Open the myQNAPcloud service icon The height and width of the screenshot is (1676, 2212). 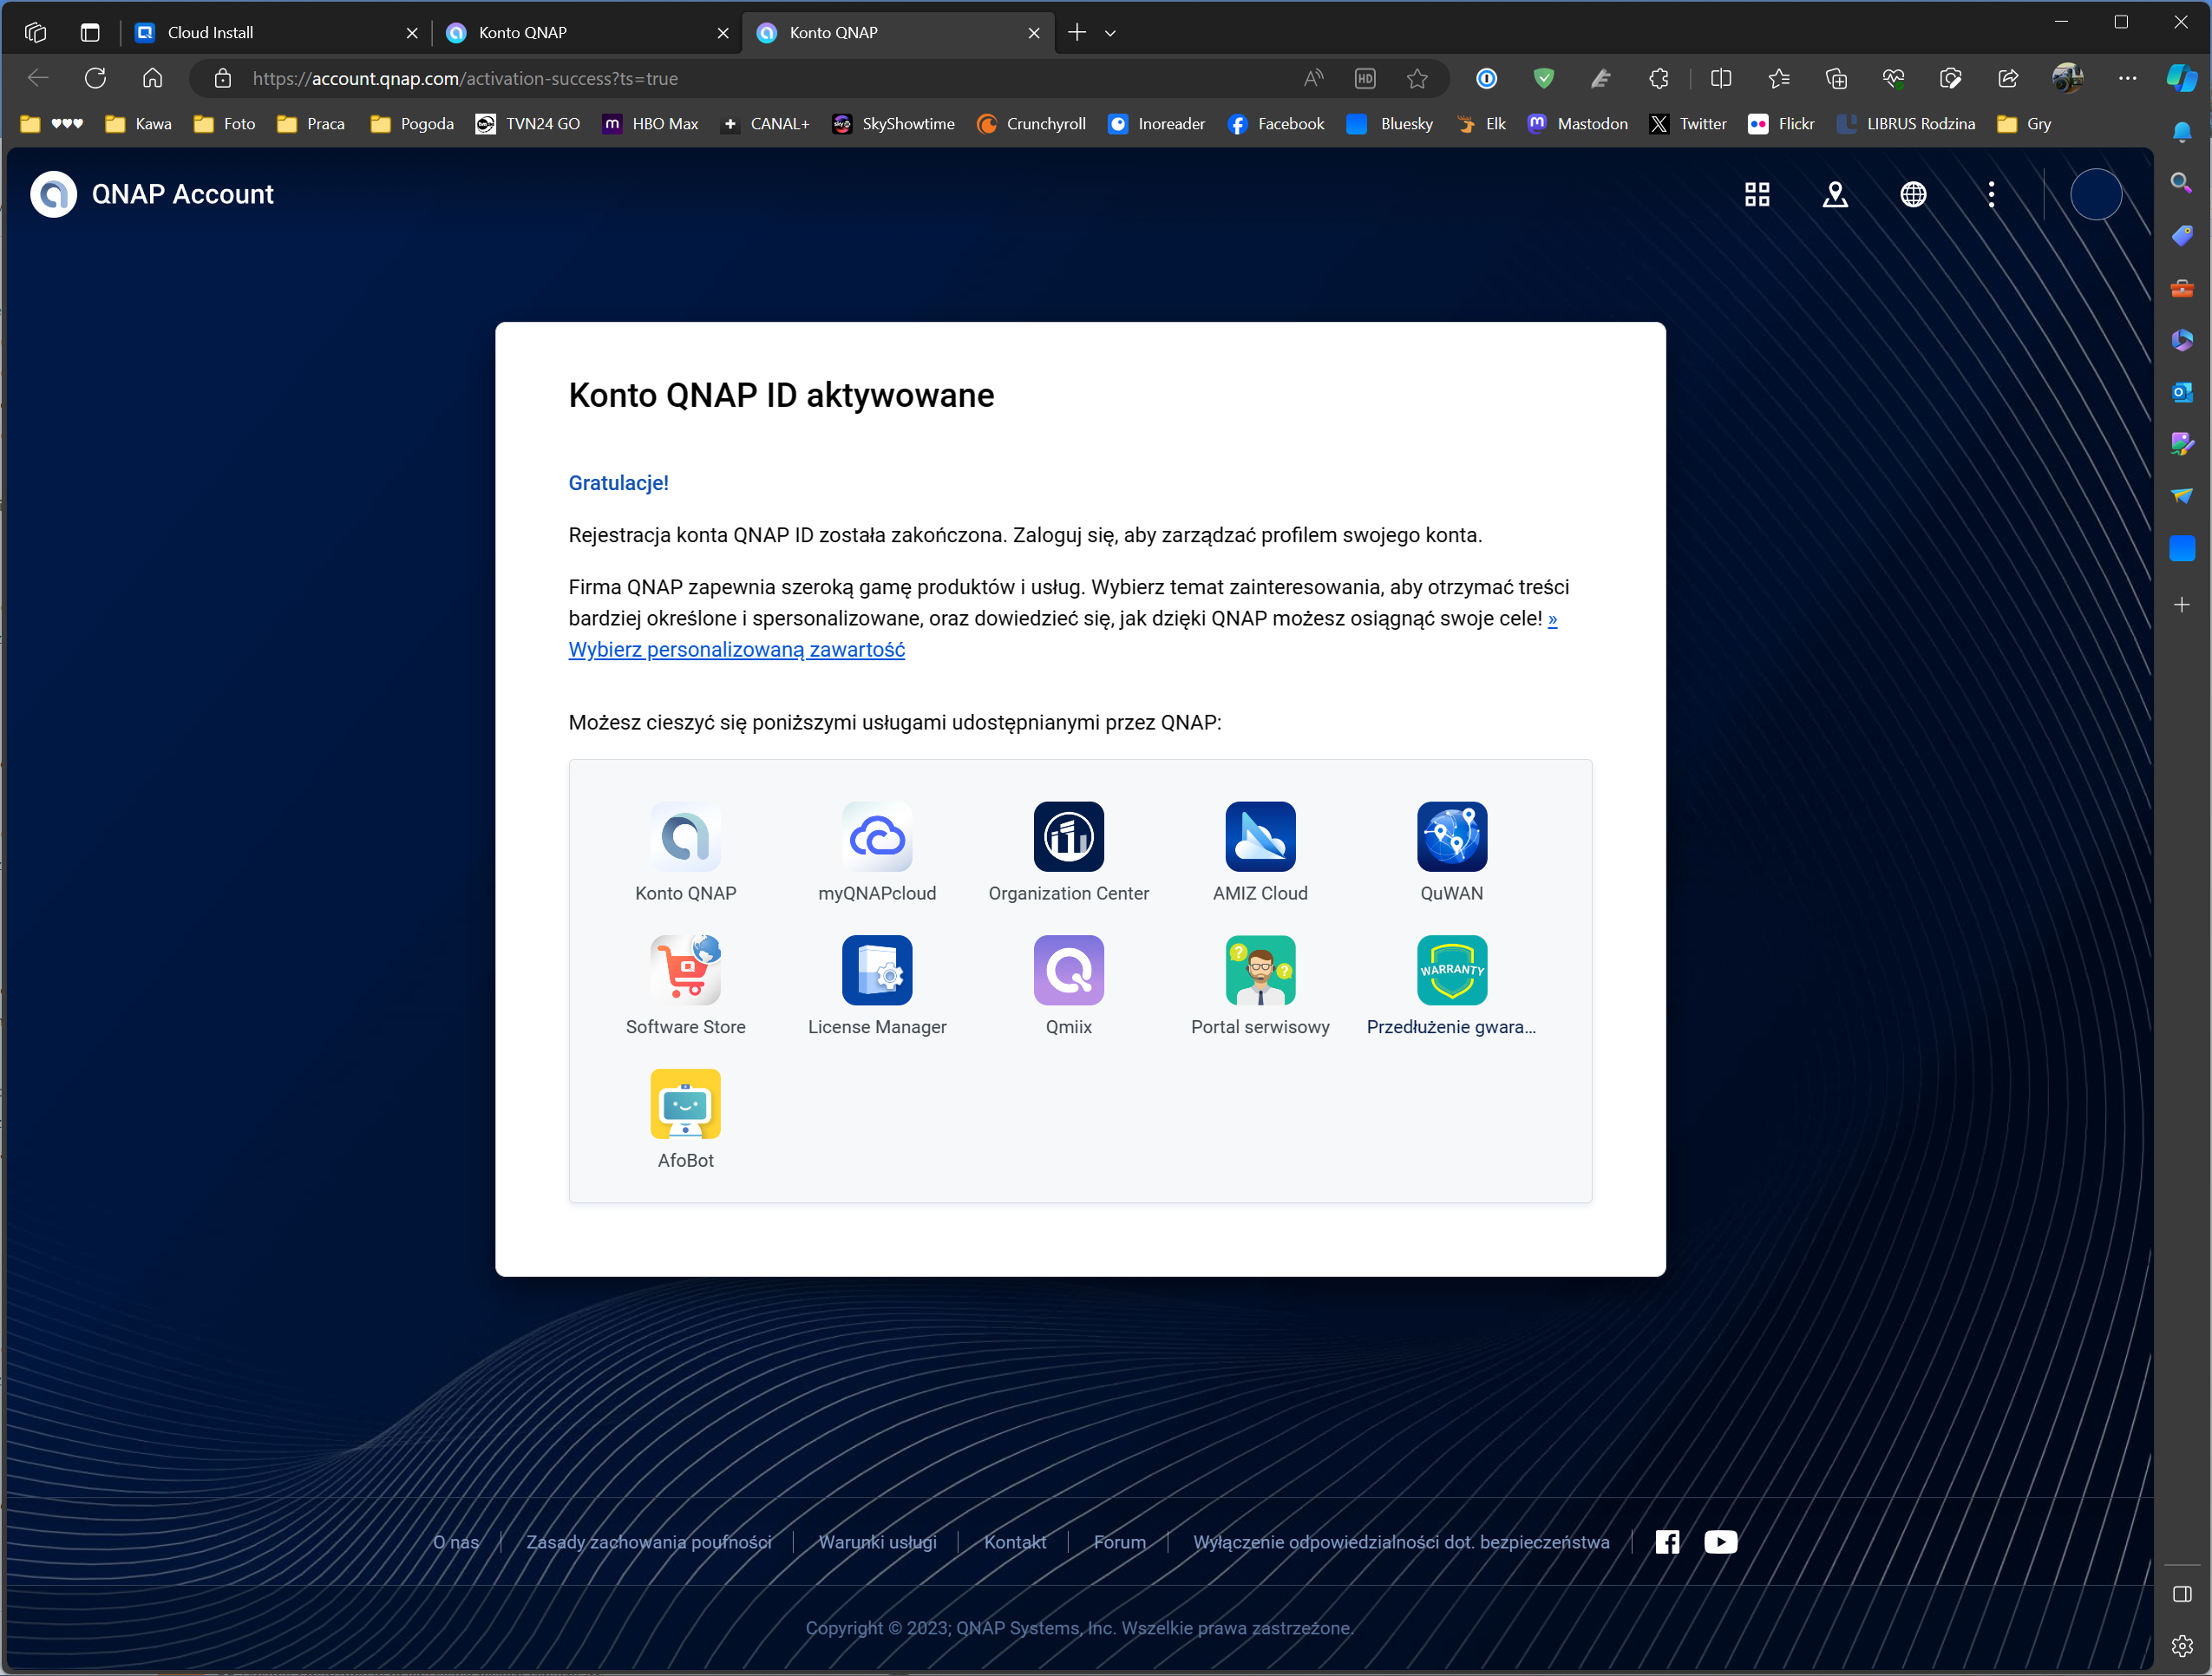point(877,836)
